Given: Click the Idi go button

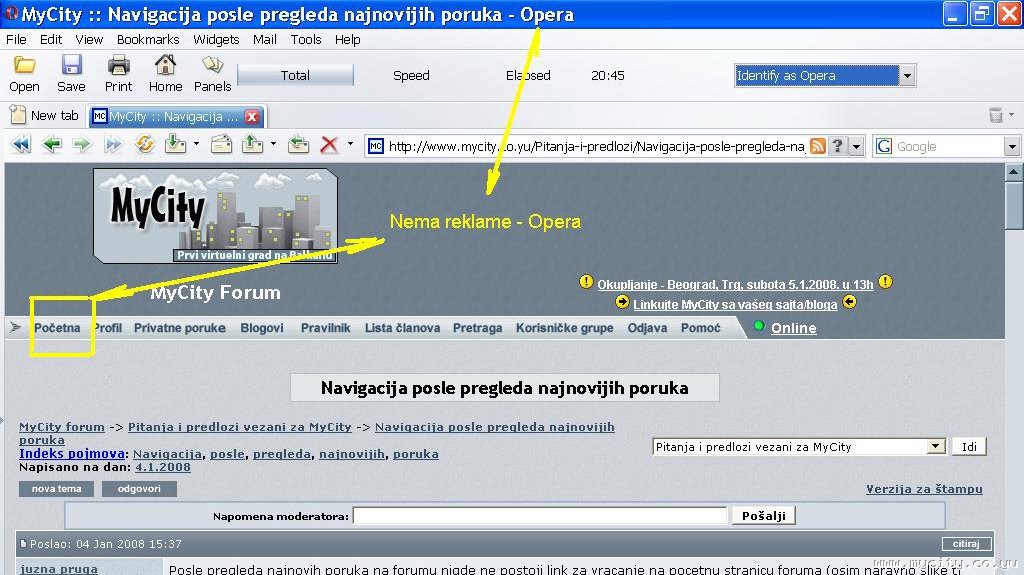Looking at the screenshot, I should click(969, 447).
